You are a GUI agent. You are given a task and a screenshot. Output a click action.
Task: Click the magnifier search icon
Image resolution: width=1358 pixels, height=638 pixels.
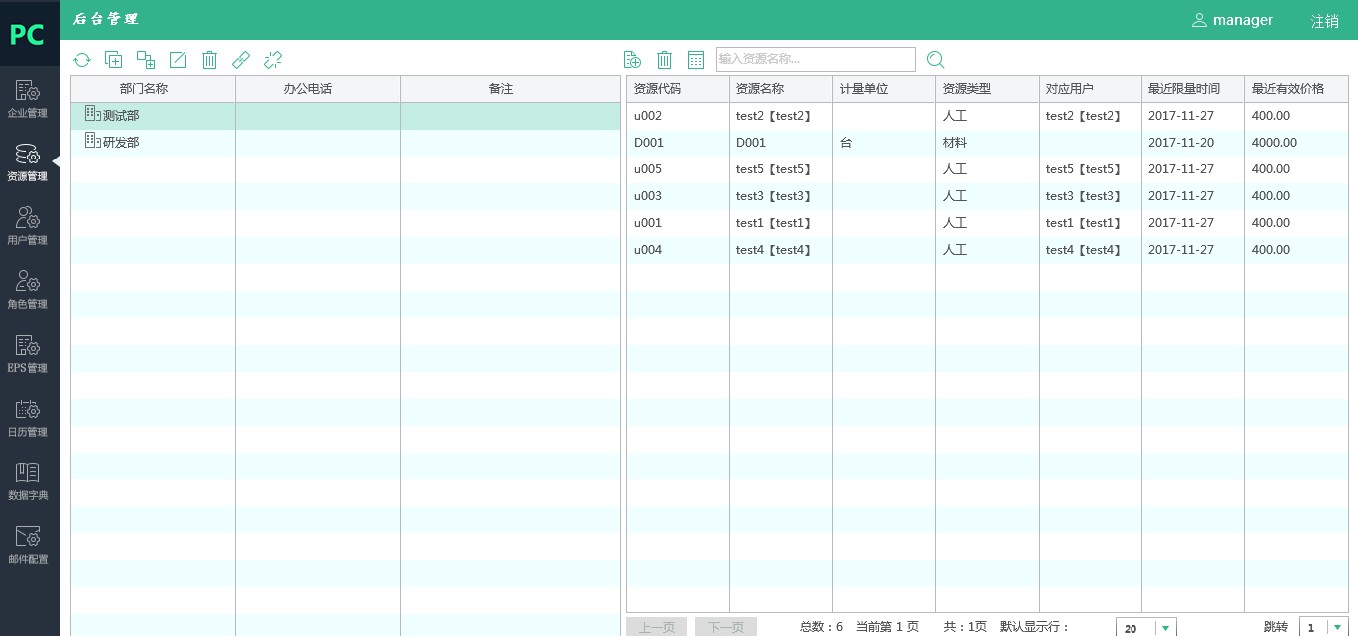[x=936, y=60]
